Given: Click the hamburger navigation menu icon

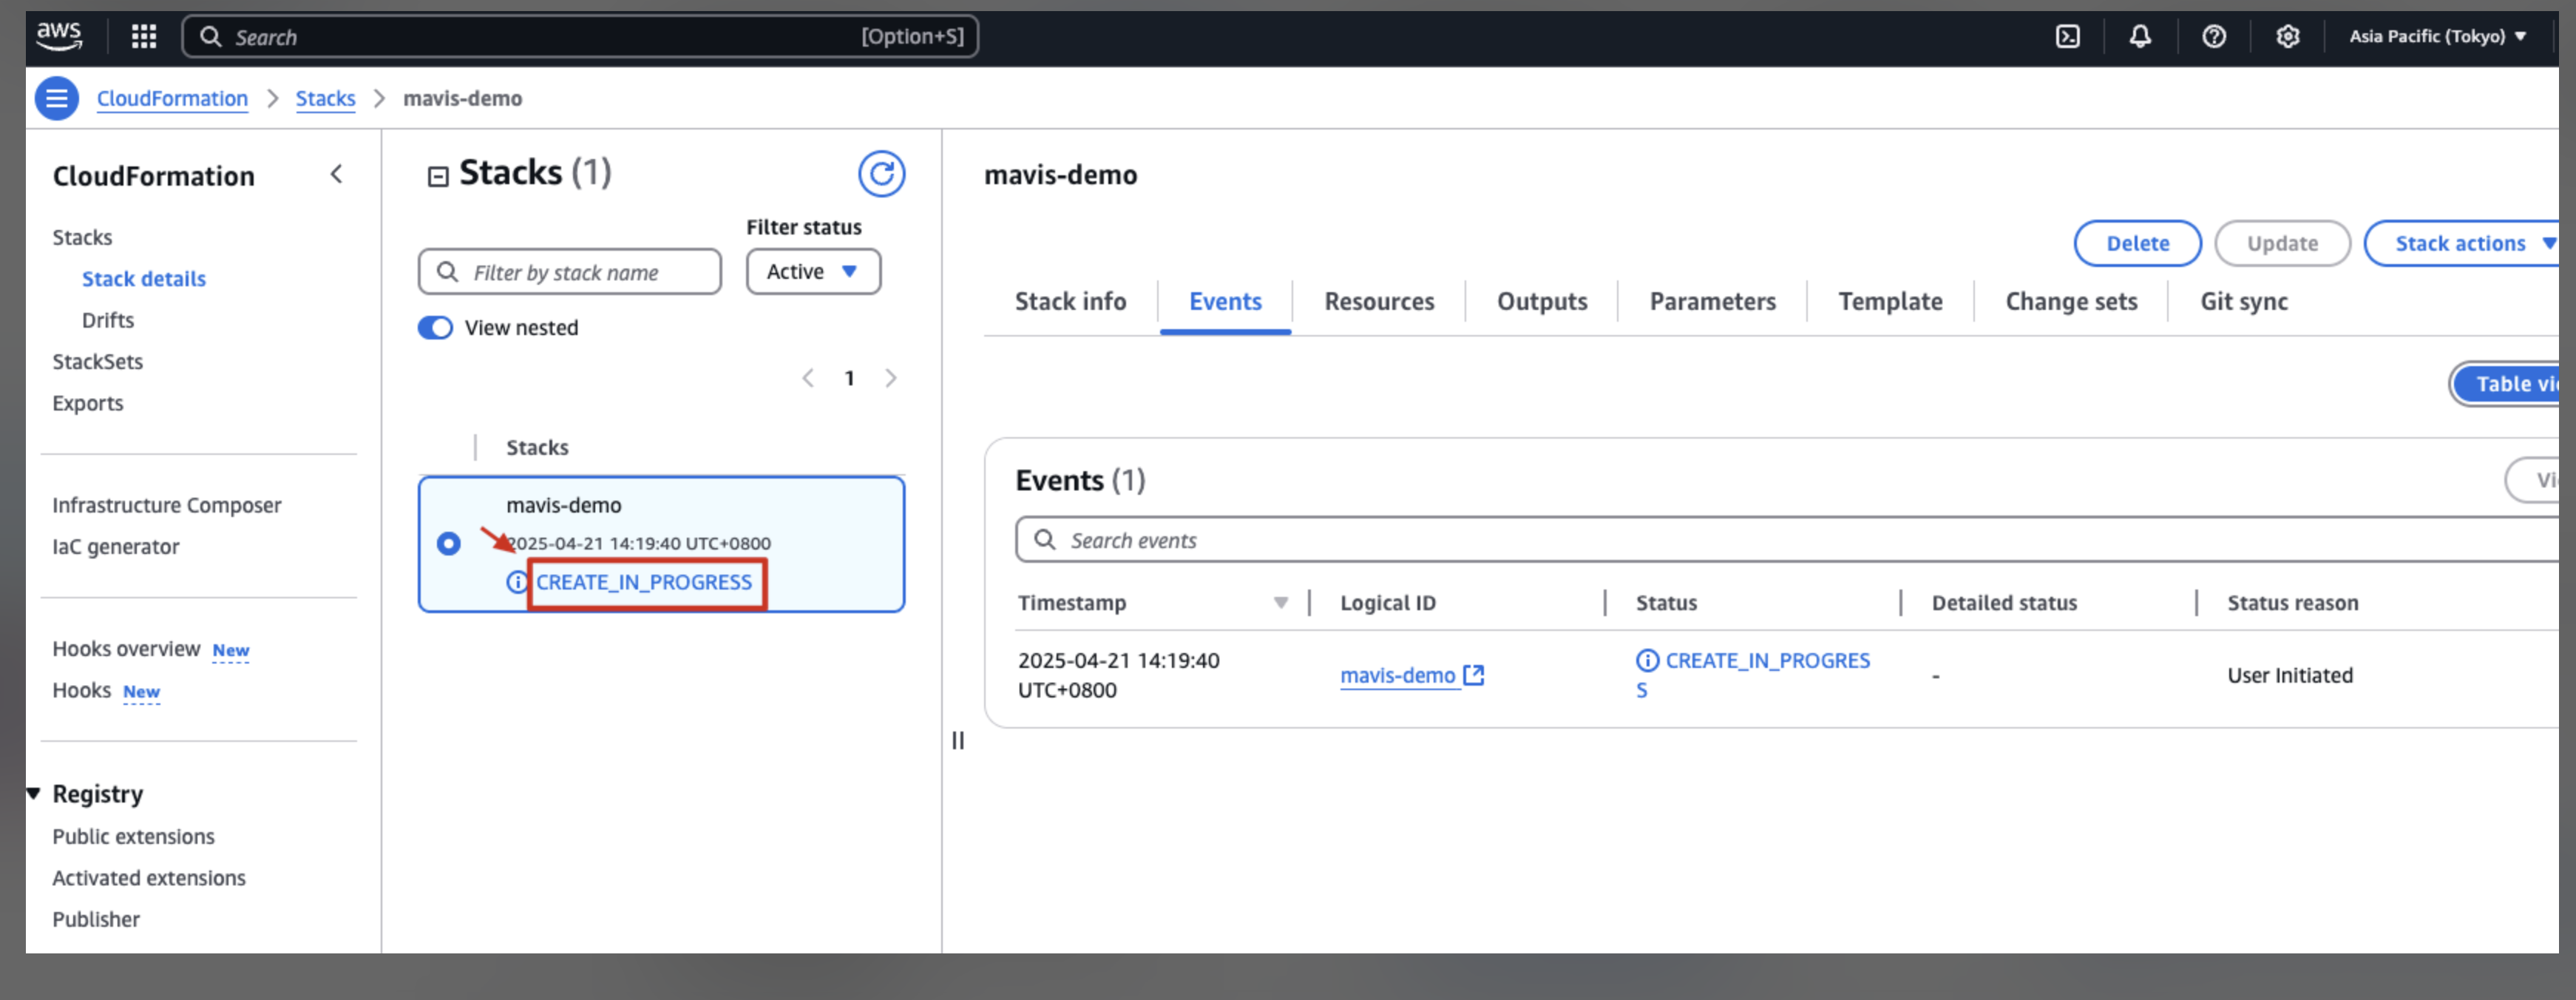Looking at the screenshot, I should tap(57, 98).
